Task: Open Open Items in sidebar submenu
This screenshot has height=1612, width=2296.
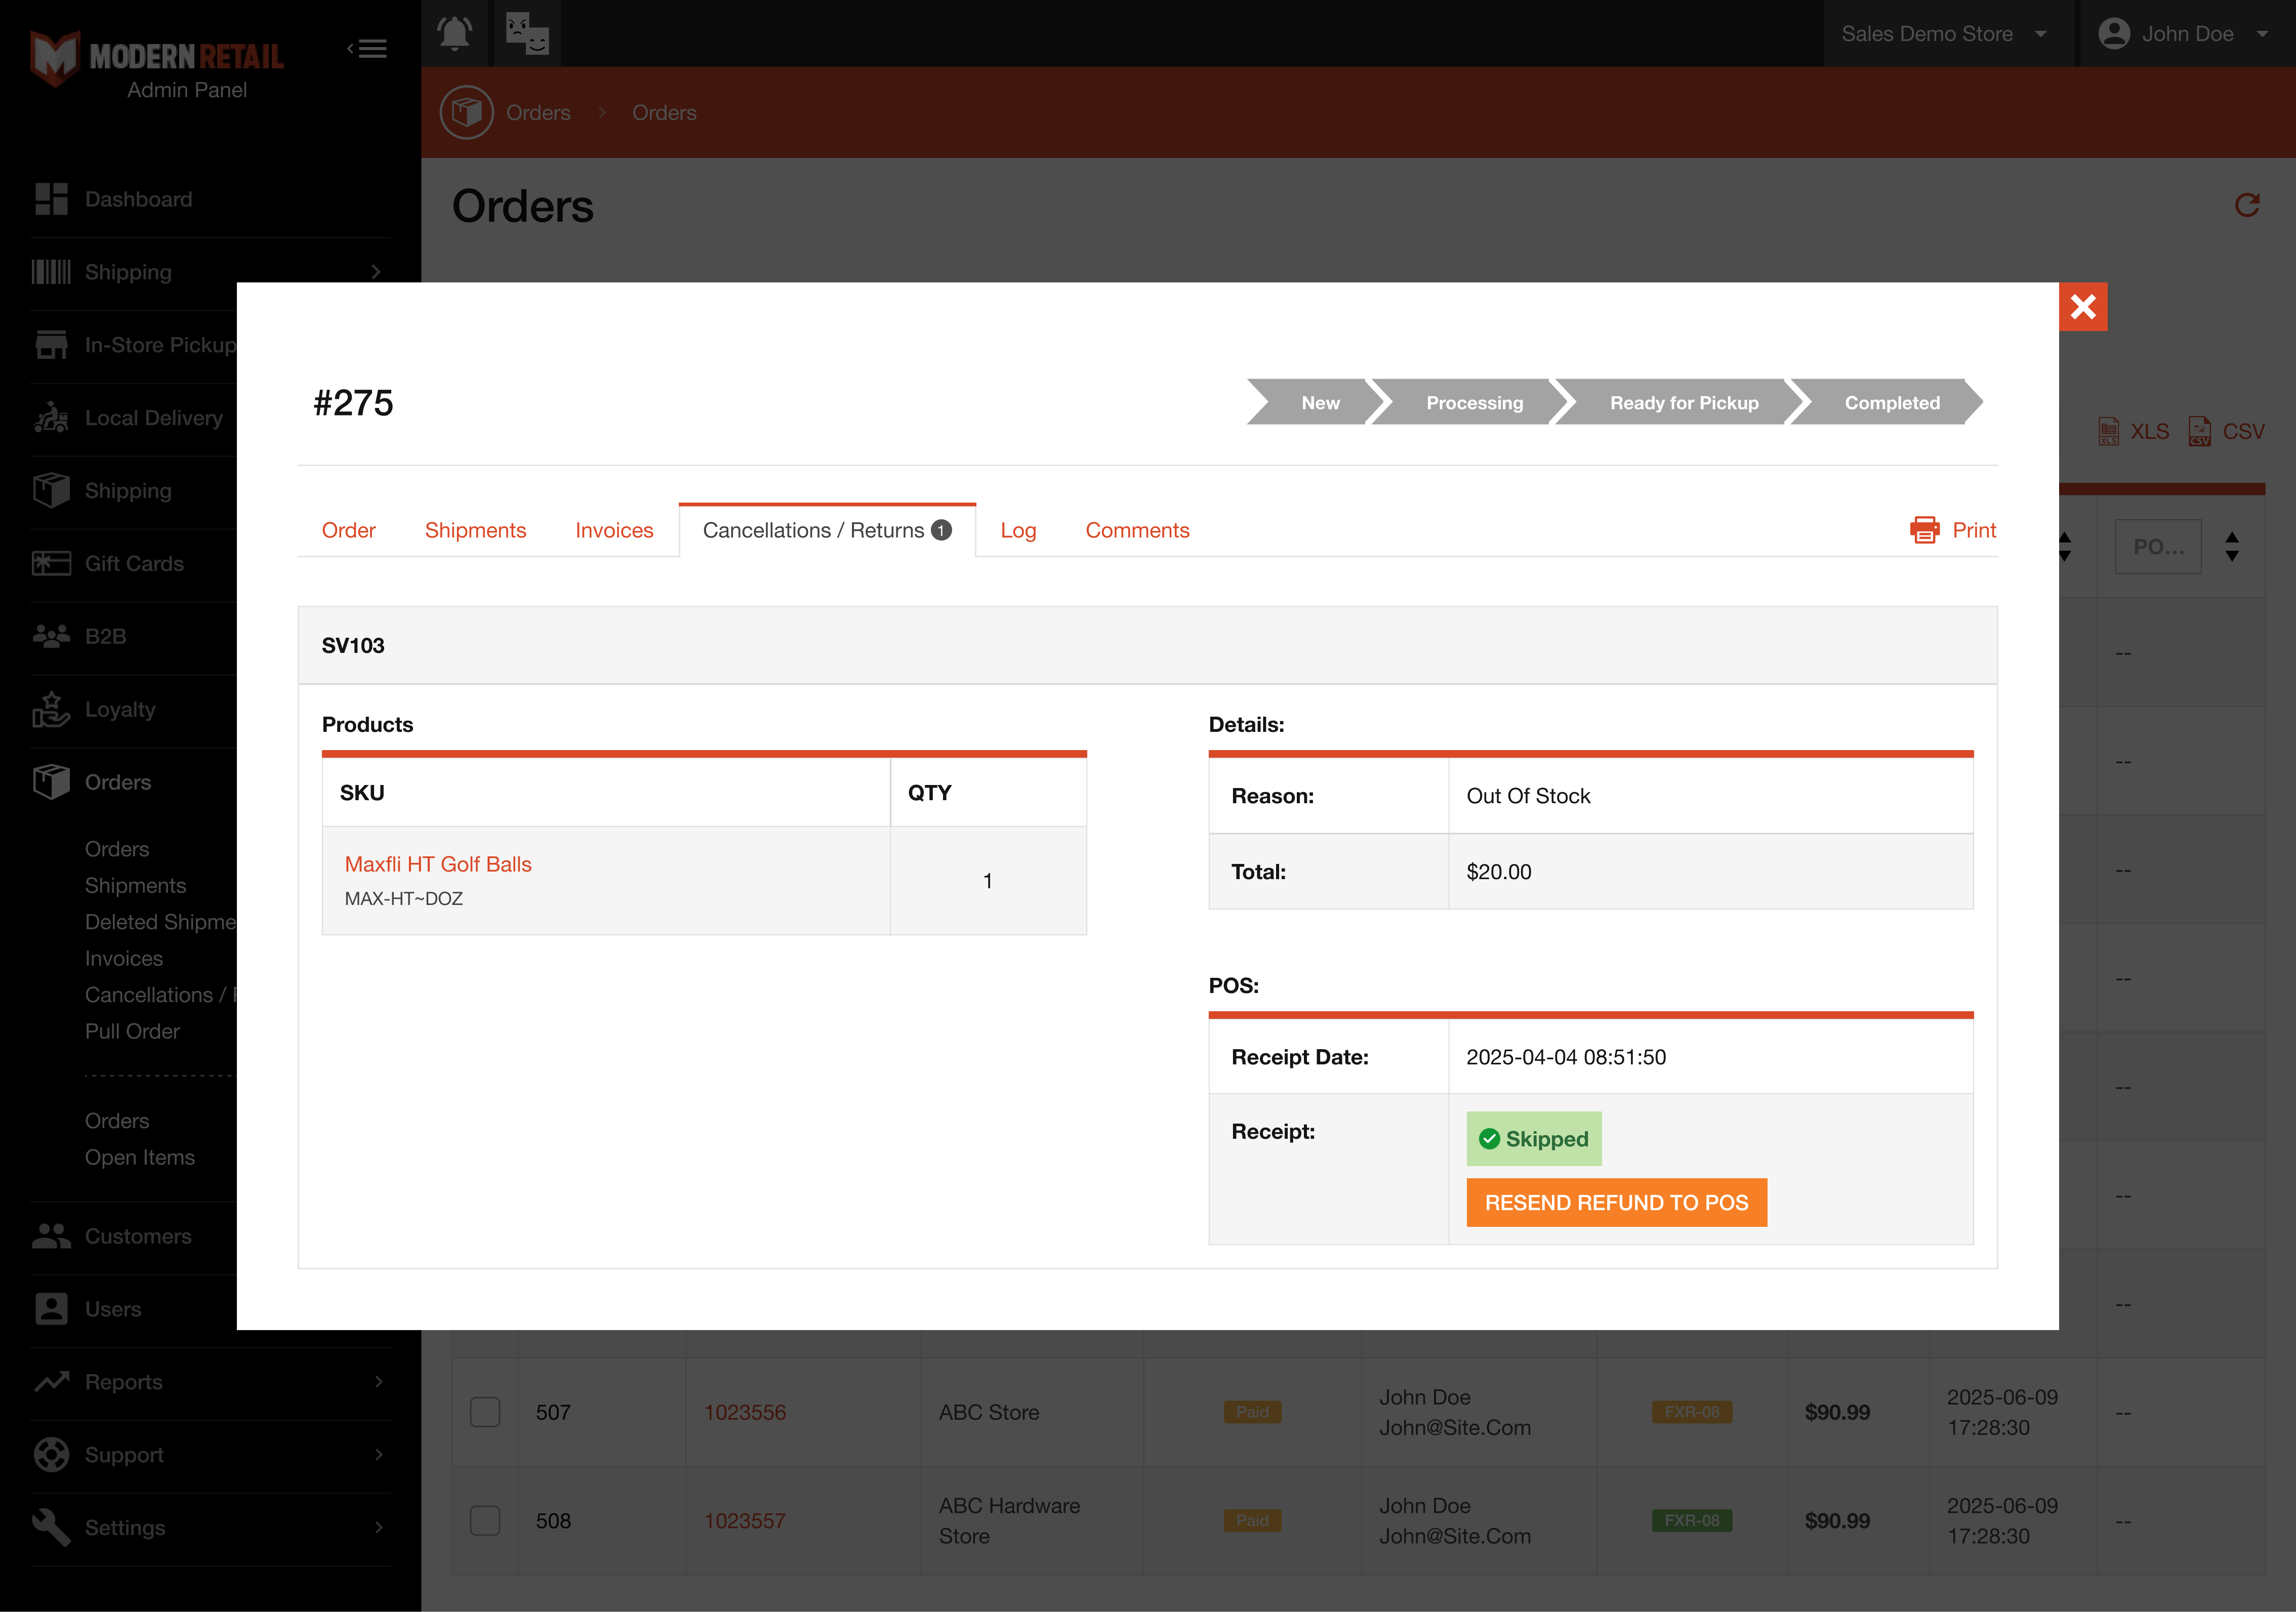Action: [x=140, y=1157]
